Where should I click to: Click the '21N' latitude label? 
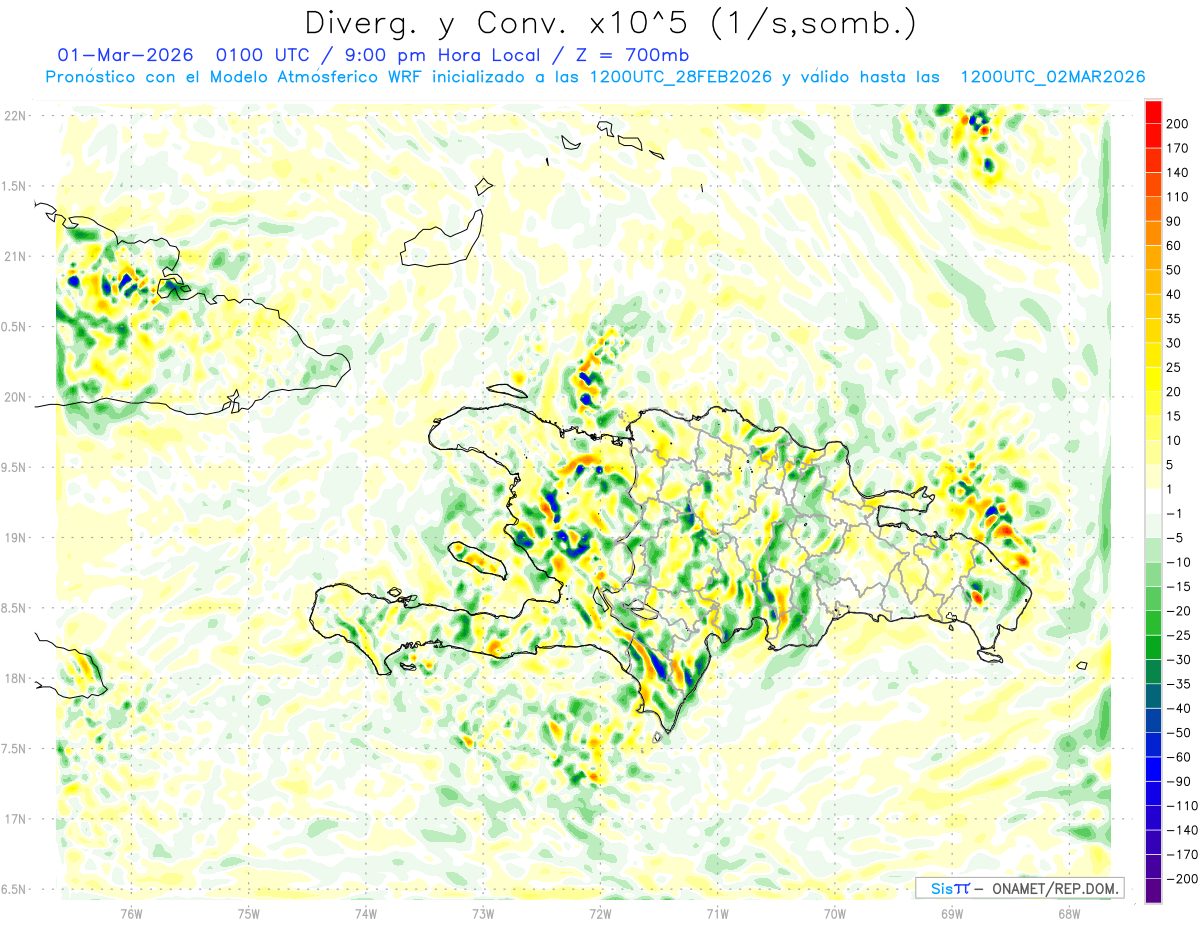pos(14,256)
